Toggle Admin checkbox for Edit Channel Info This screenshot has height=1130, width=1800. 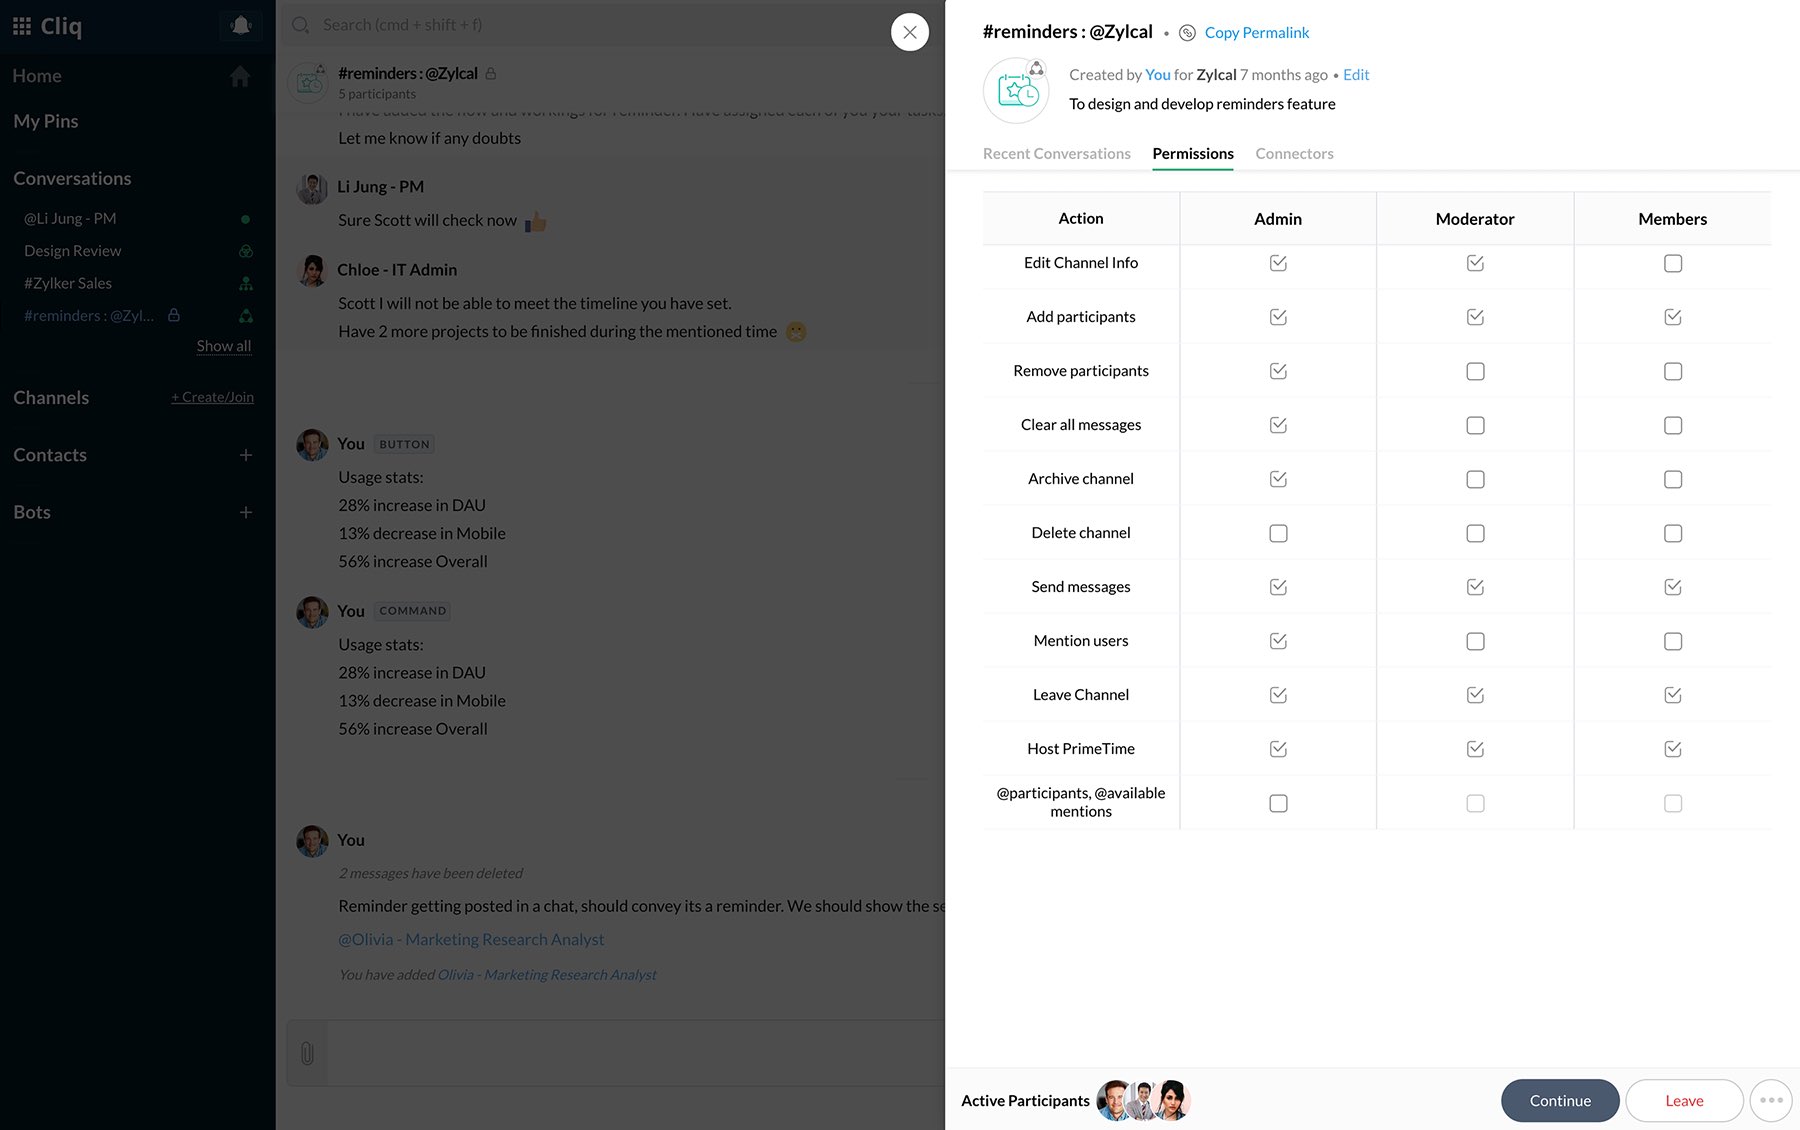click(x=1278, y=263)
